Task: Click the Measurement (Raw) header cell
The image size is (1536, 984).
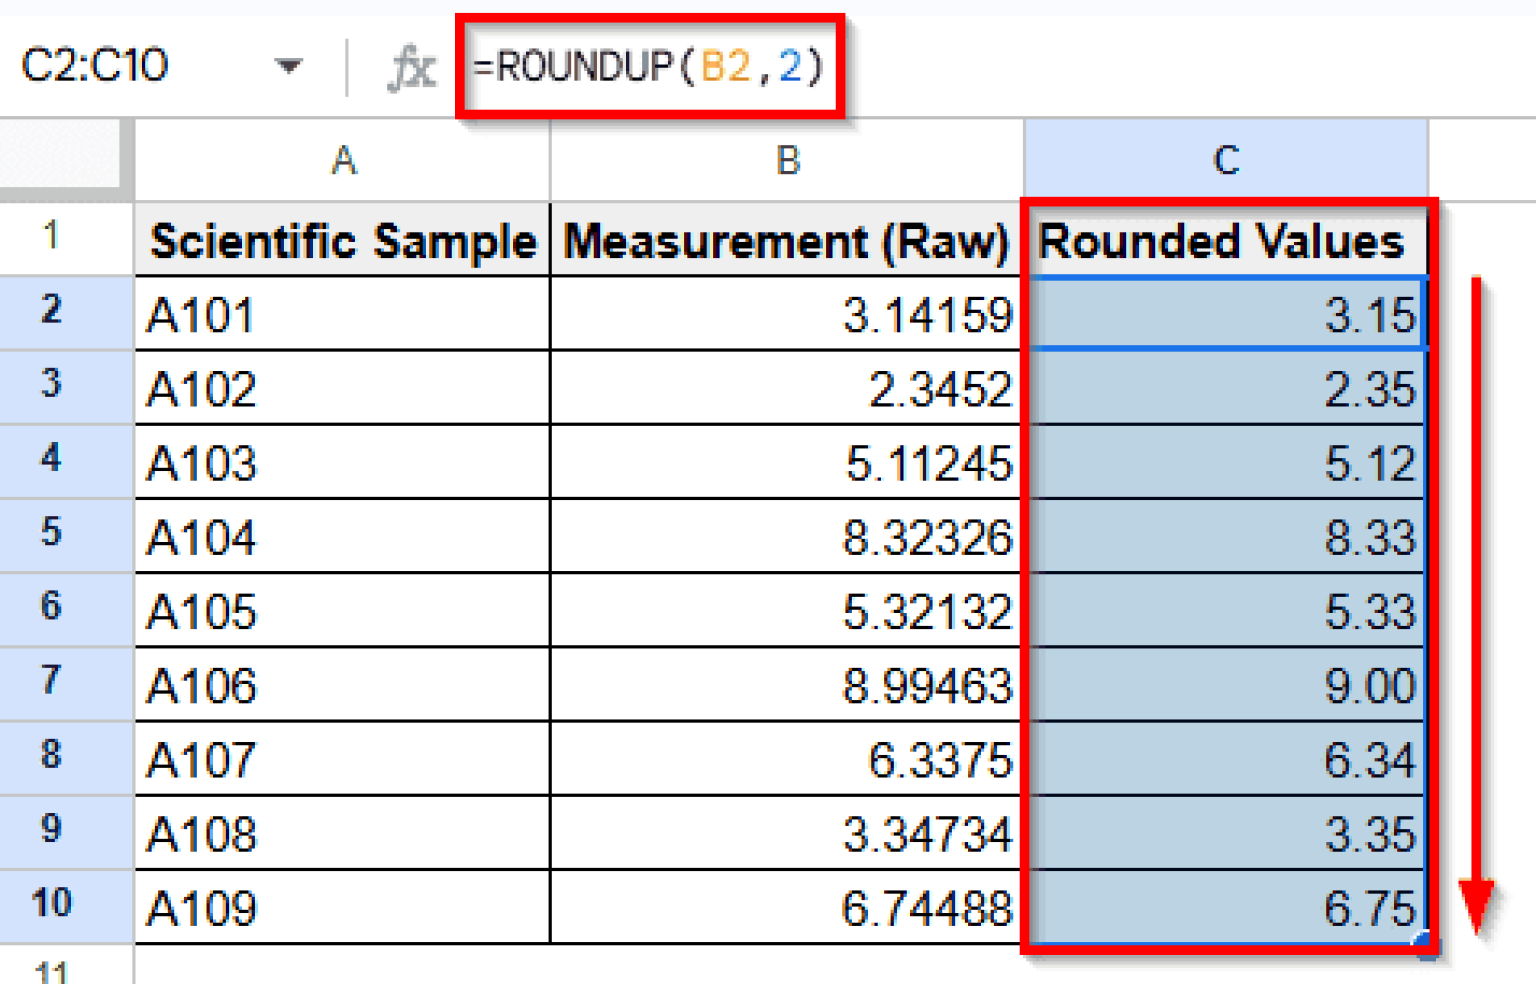Action: [x=786, y=241]
